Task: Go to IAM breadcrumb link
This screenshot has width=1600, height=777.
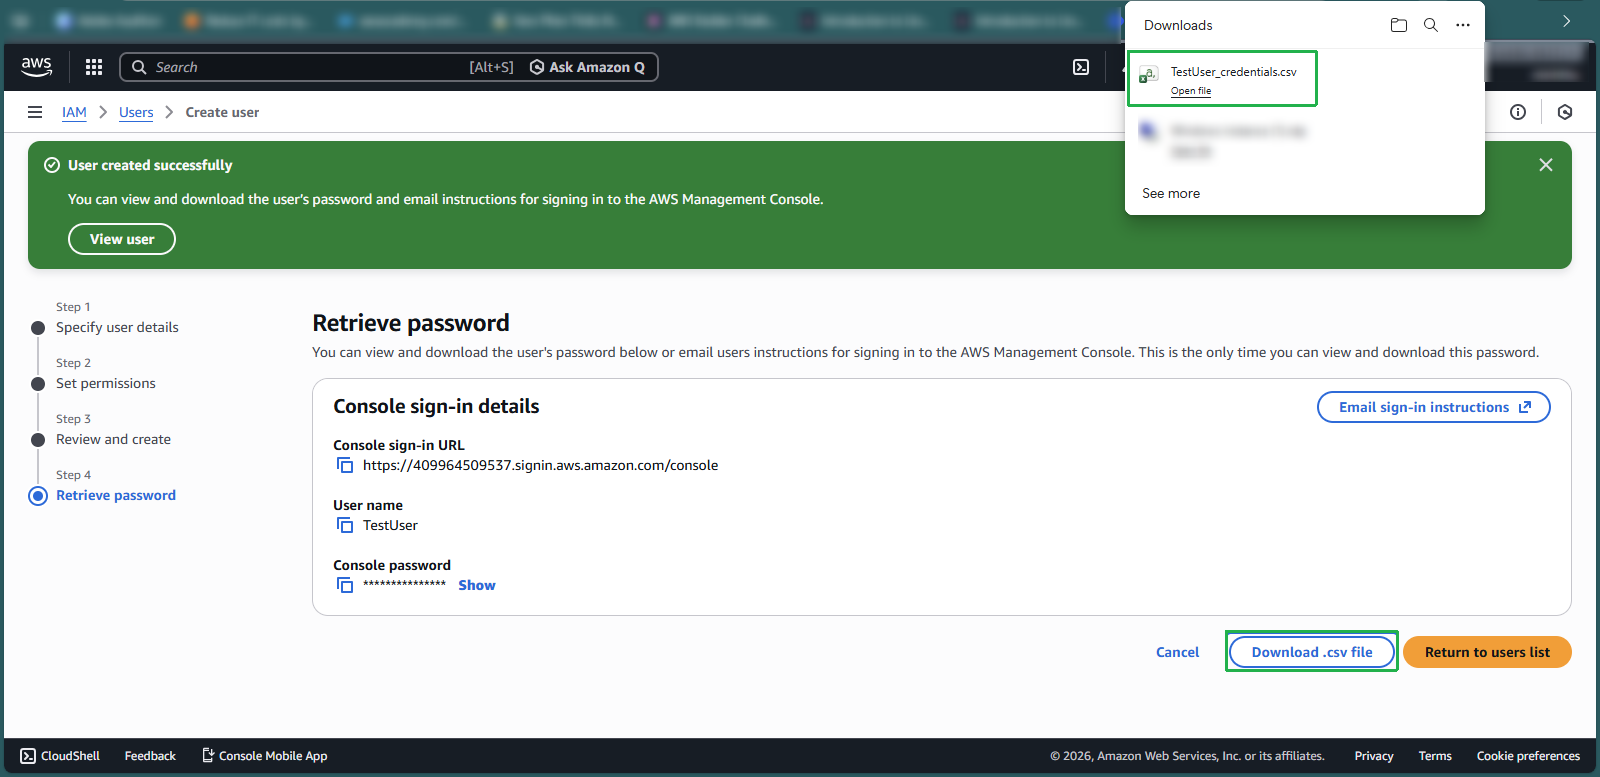Action: 74,112
